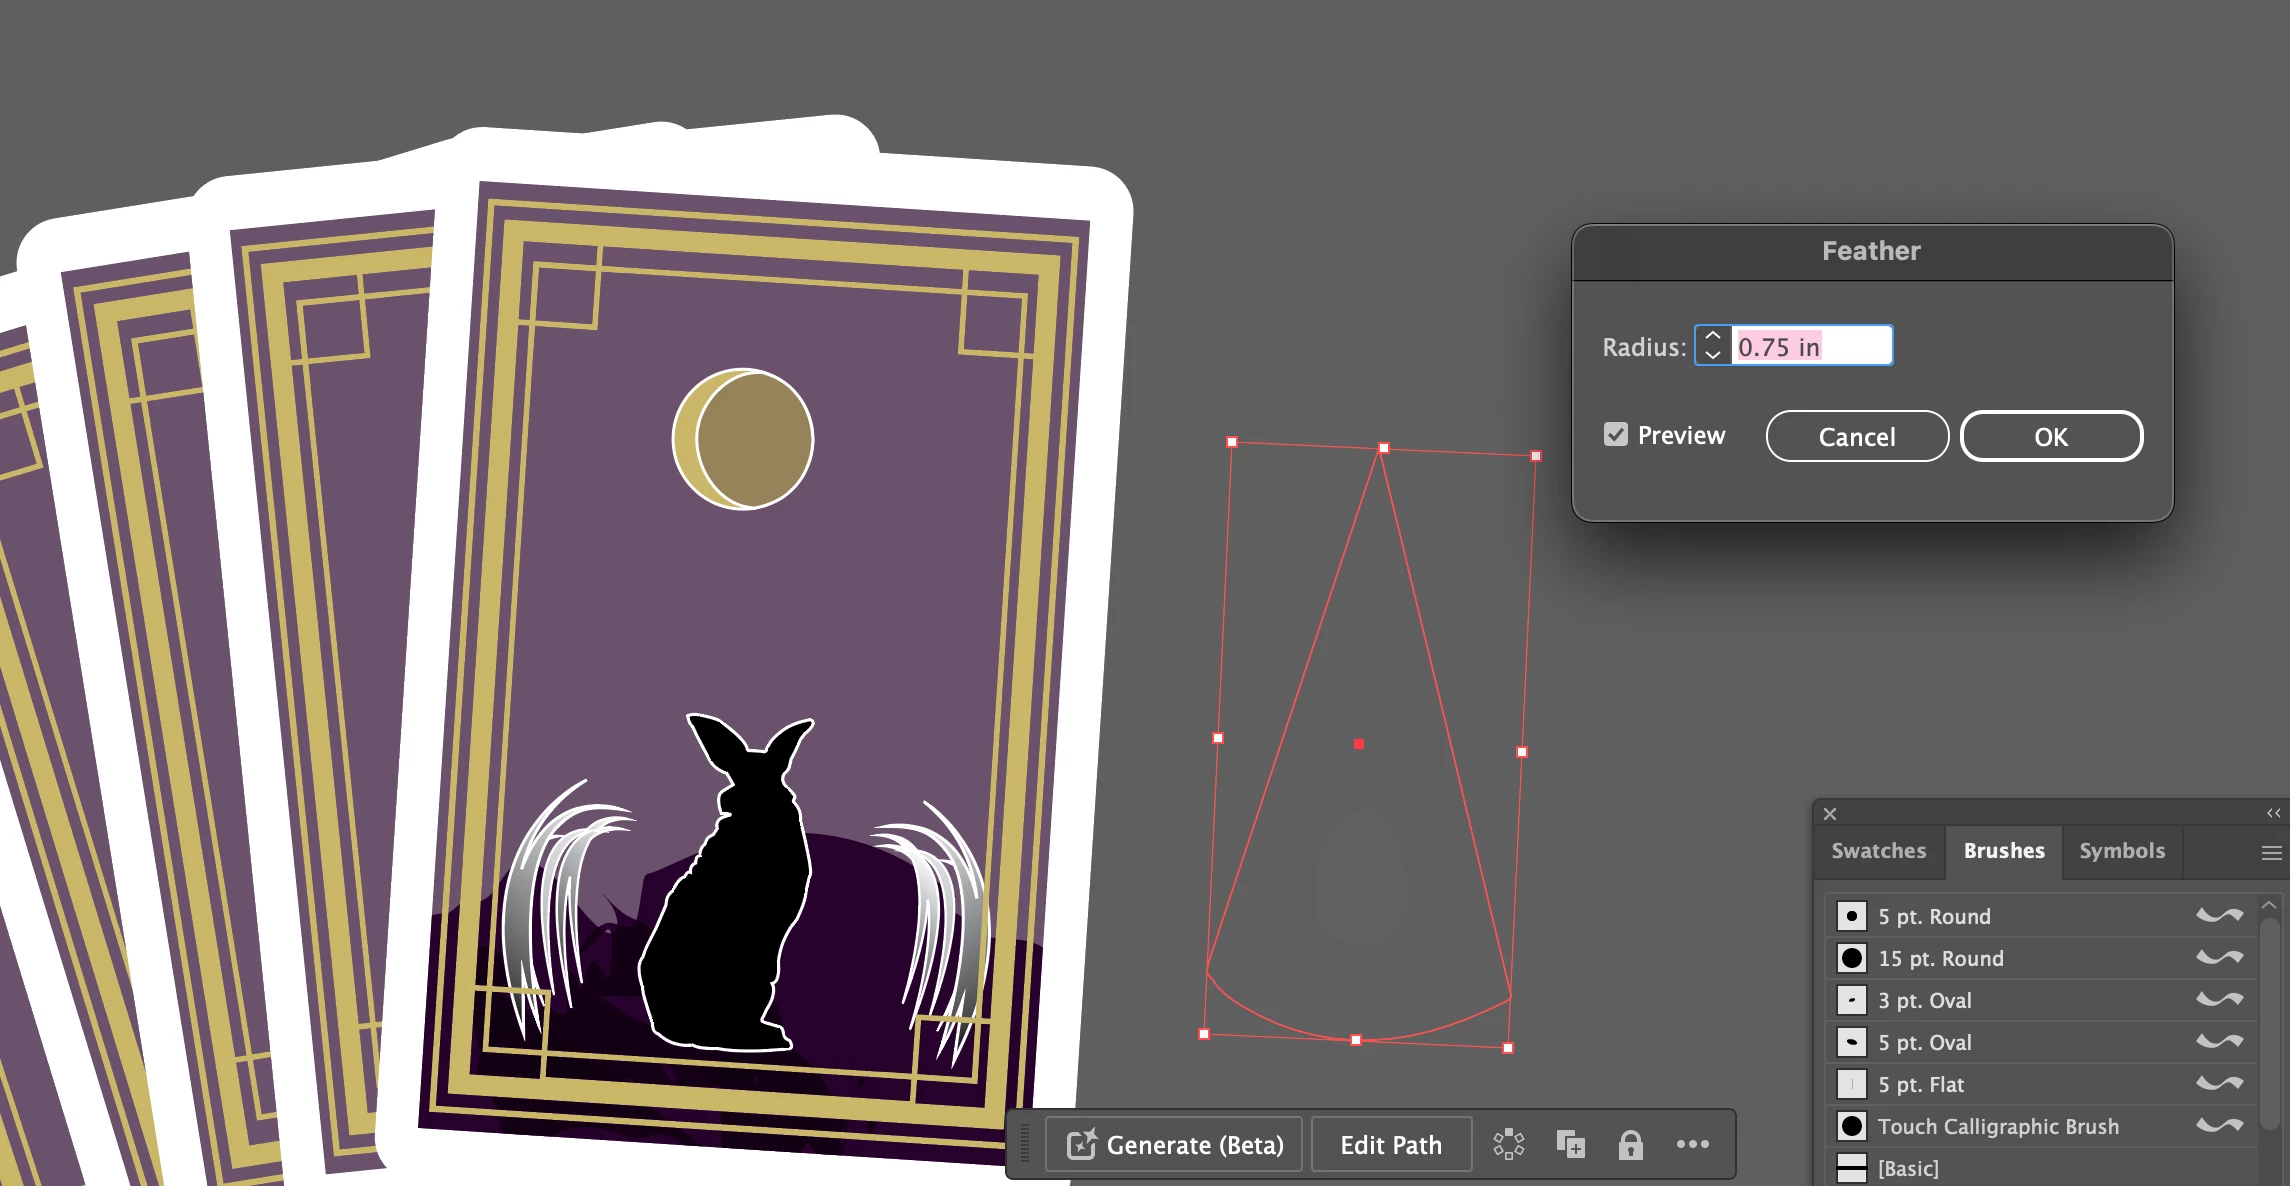The width and height of the screenshot is (2290, 1186).
Task: Click the Edit Path button
Action: pos(1391,1145)
